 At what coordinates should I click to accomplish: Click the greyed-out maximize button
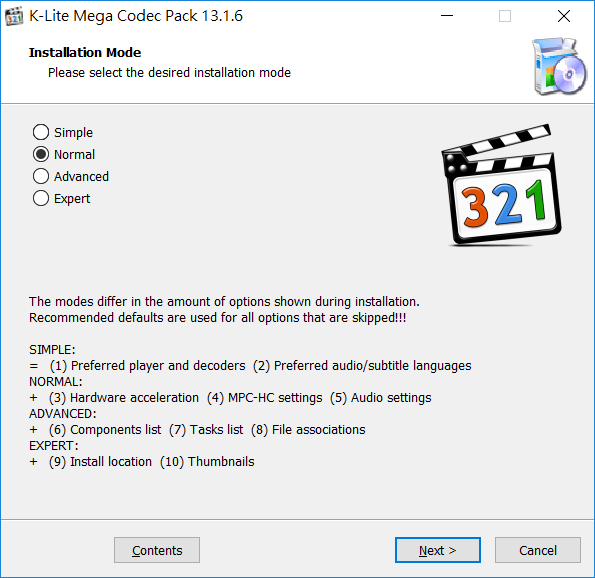[505, 16]
